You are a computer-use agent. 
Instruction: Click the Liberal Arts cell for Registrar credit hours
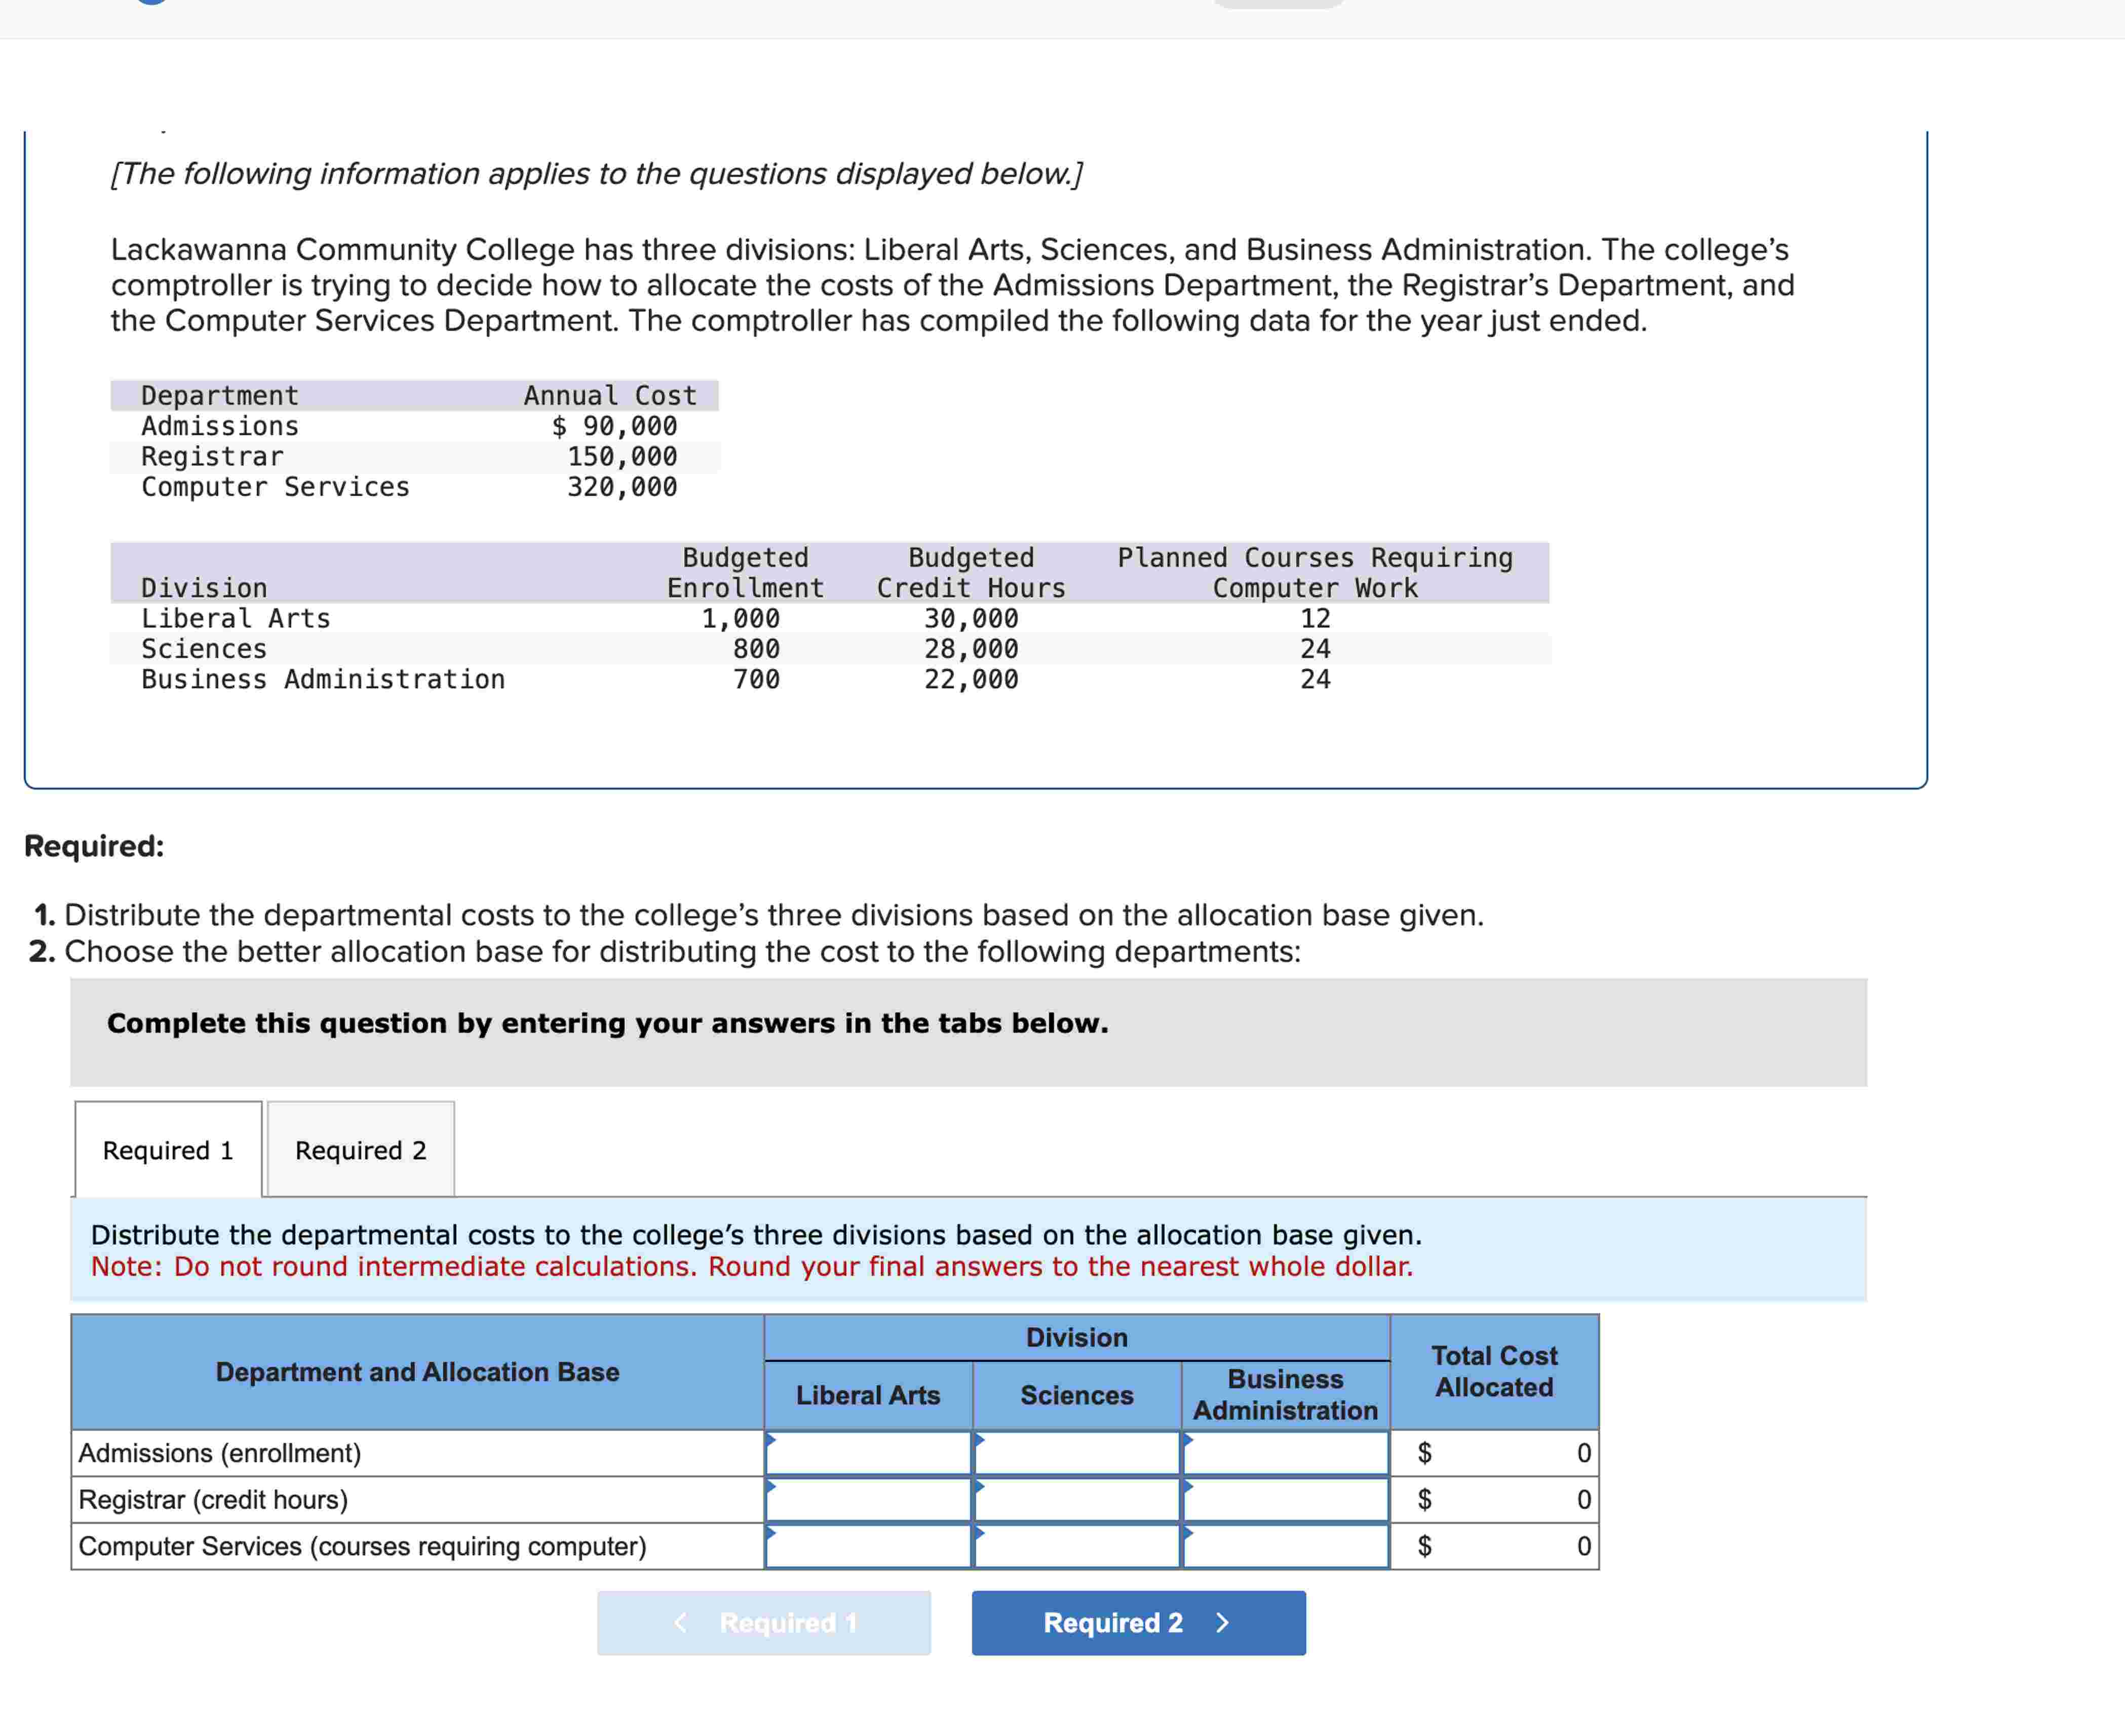pos(866,1499)
